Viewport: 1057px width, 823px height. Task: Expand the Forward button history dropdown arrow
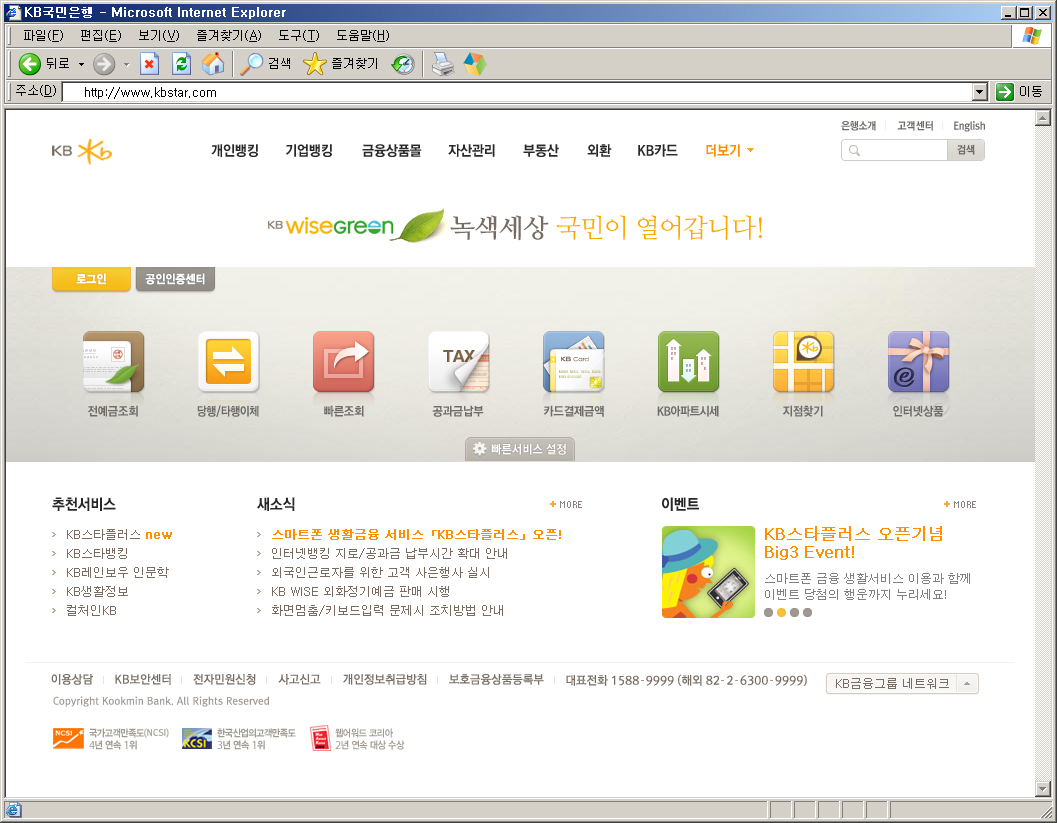[x=126, y=65]
